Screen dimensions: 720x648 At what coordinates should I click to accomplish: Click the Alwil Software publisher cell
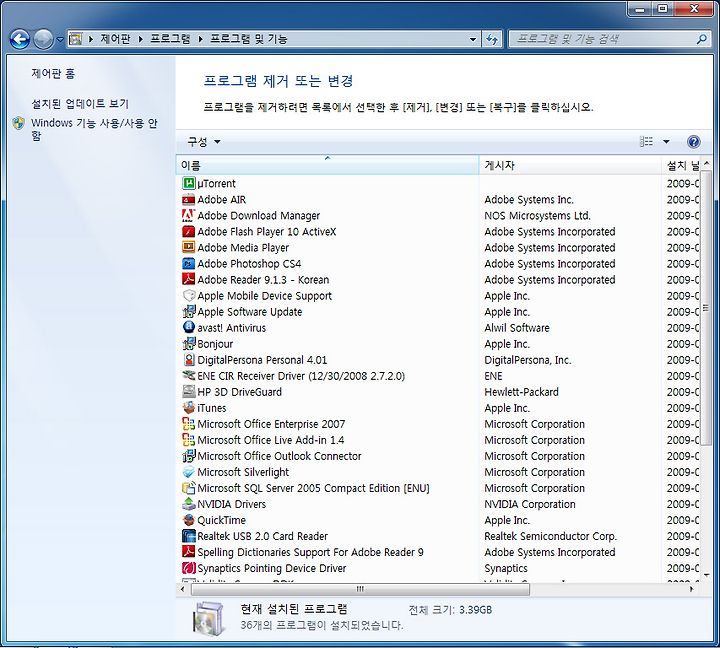click(517, 328)
